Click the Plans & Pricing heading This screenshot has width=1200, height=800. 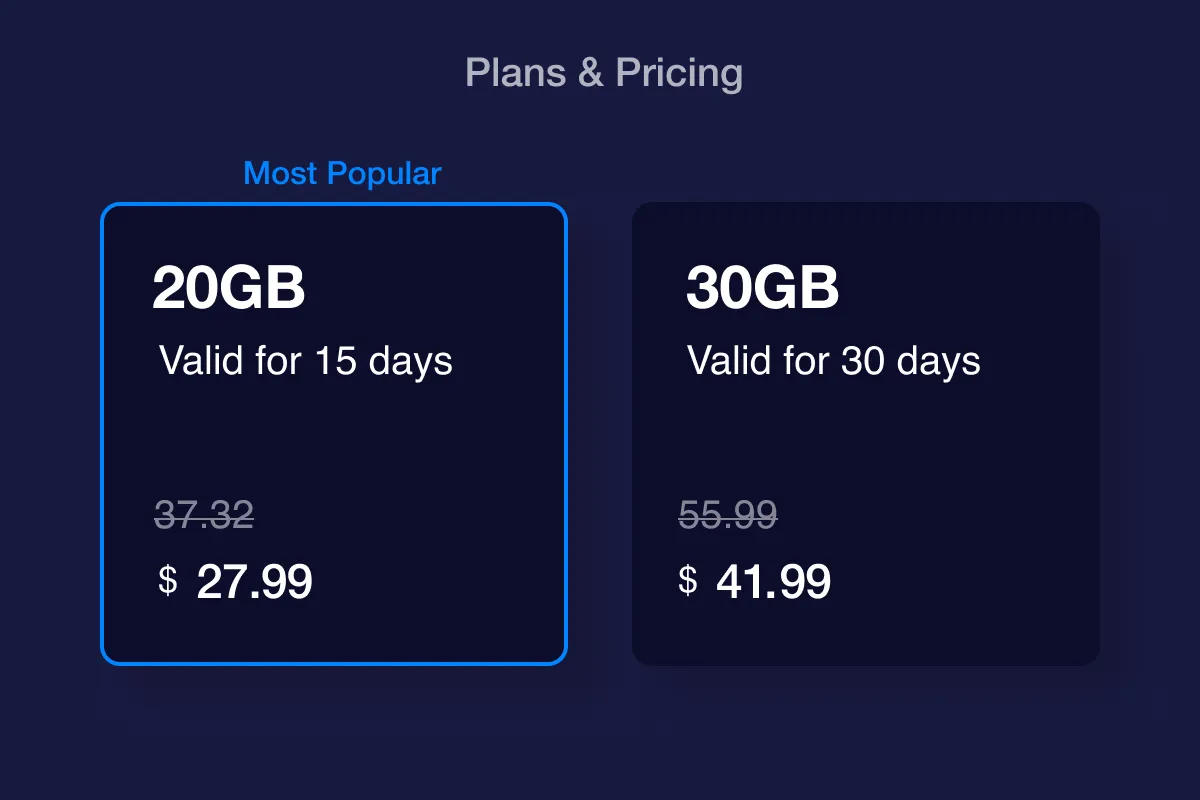604,73
